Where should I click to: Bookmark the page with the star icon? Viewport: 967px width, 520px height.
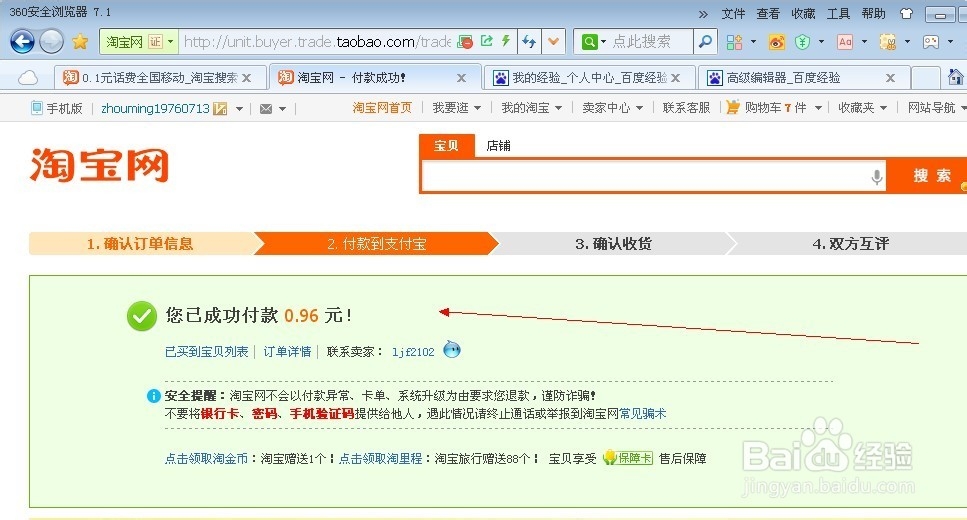coord(80,41)
